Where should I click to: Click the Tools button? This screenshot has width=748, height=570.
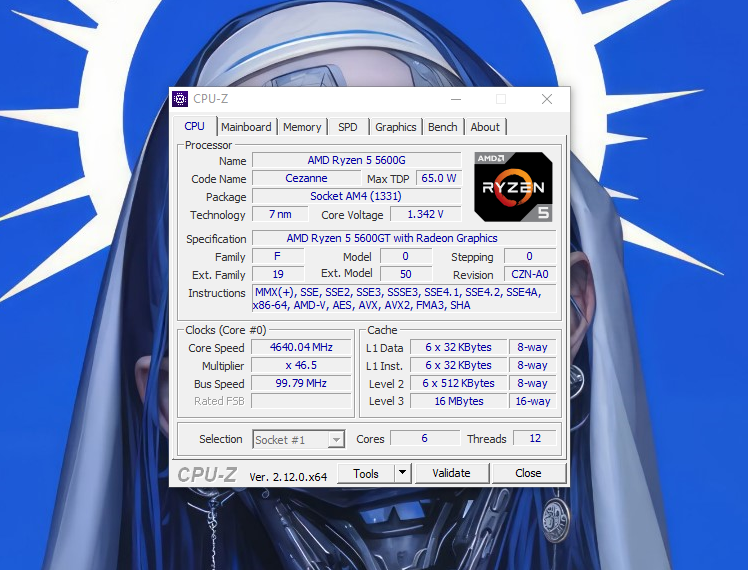[x=366, y=473]
